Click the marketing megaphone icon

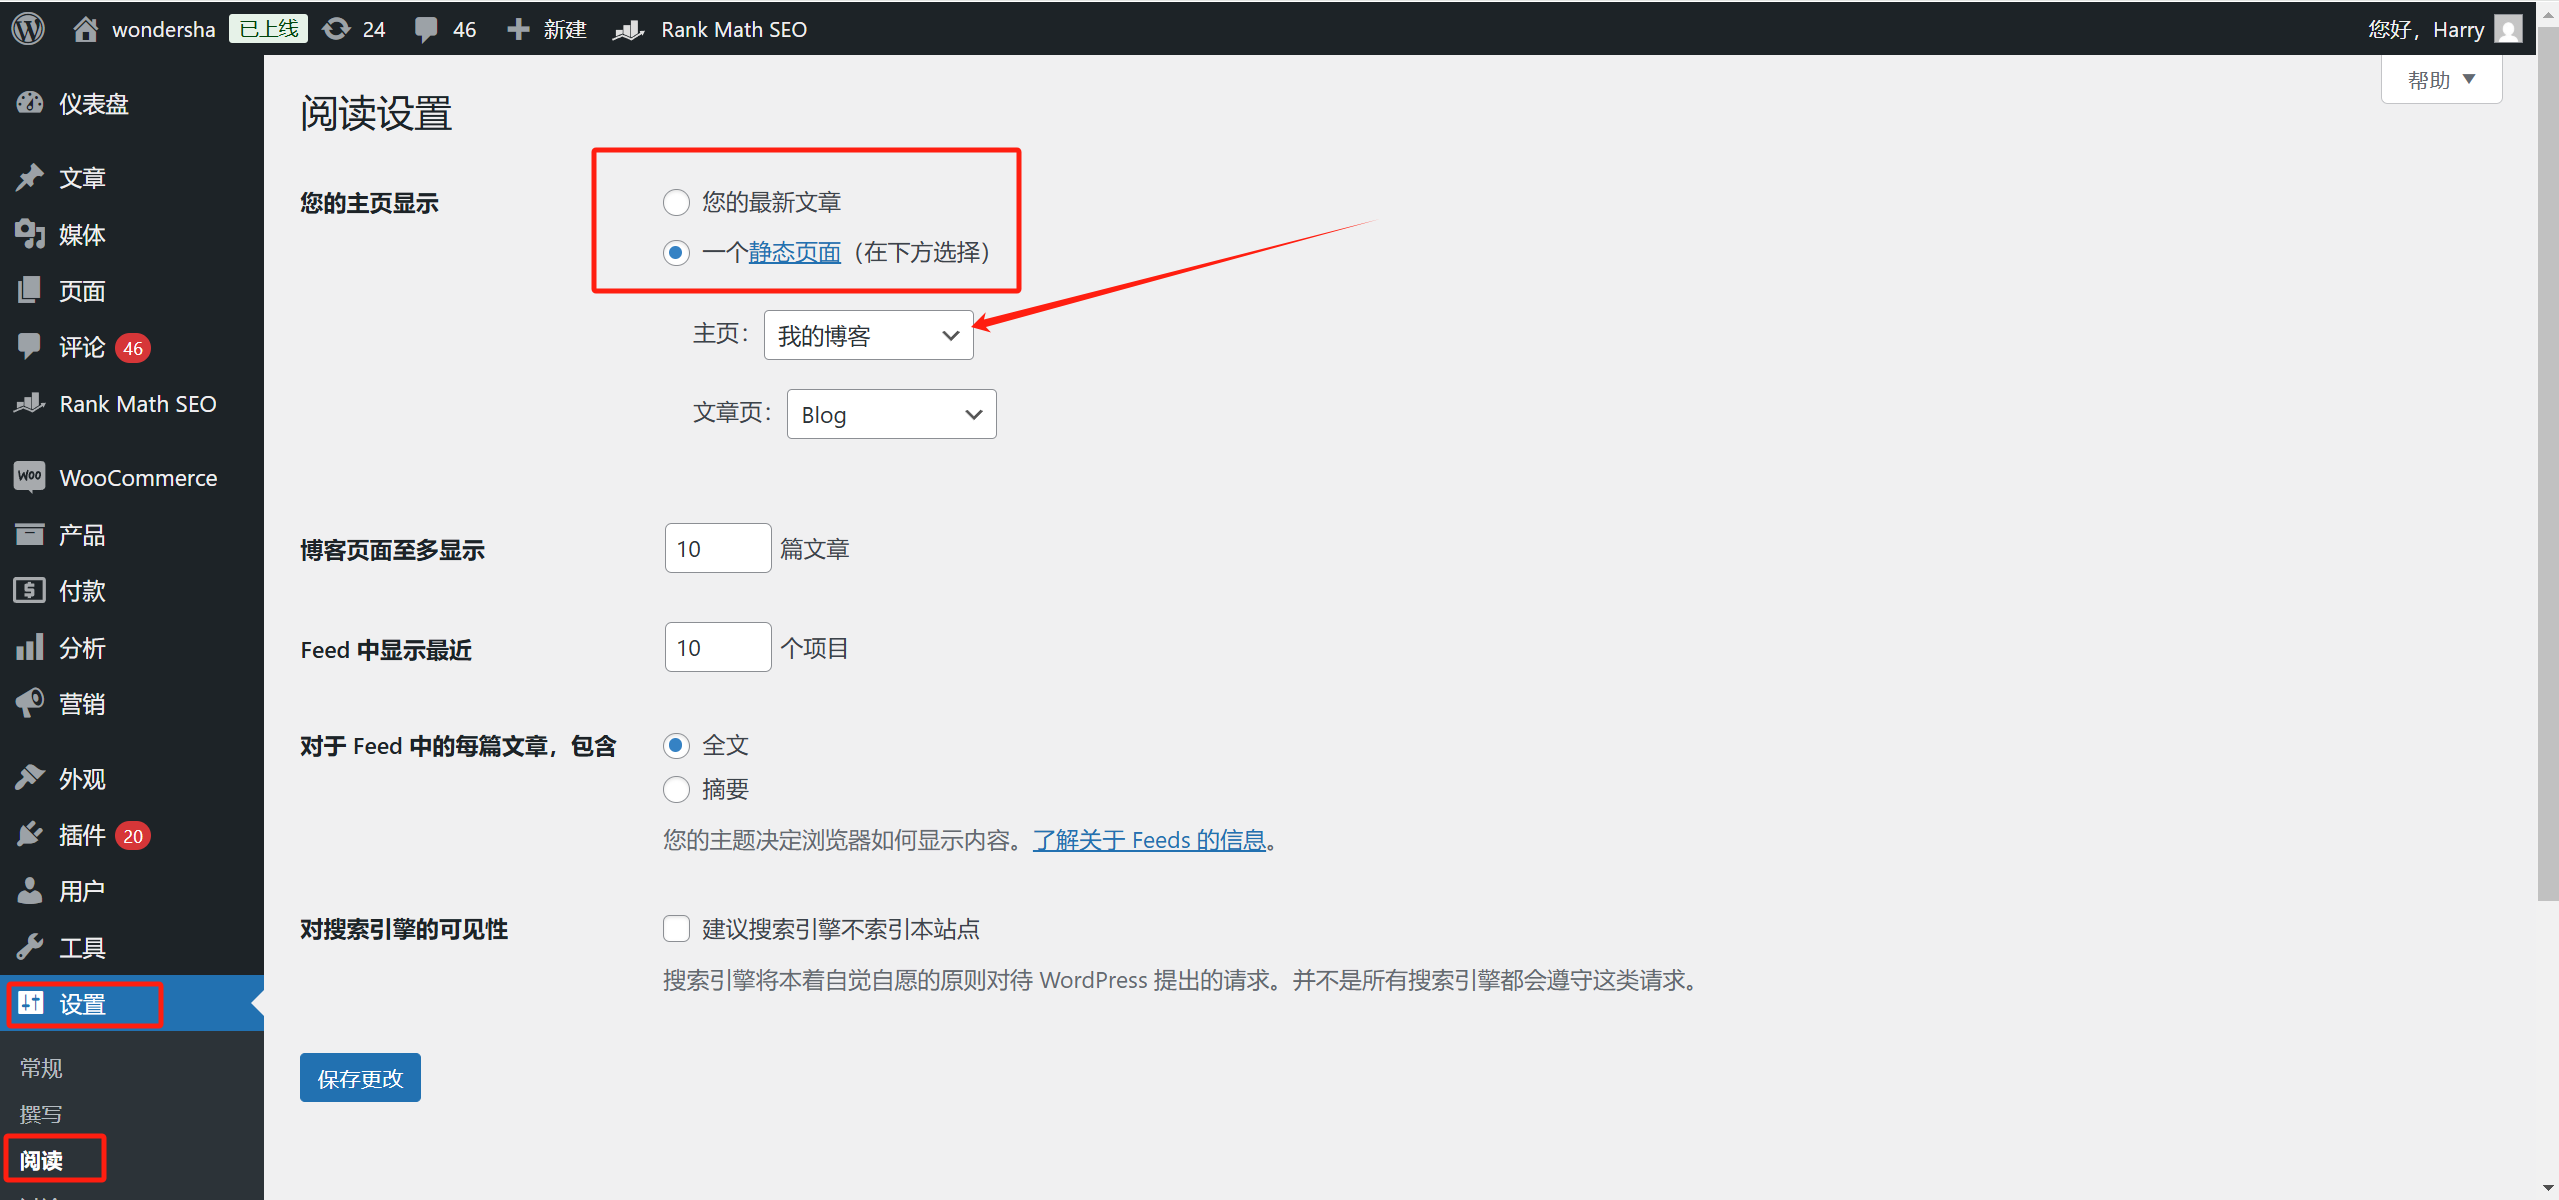30,703
